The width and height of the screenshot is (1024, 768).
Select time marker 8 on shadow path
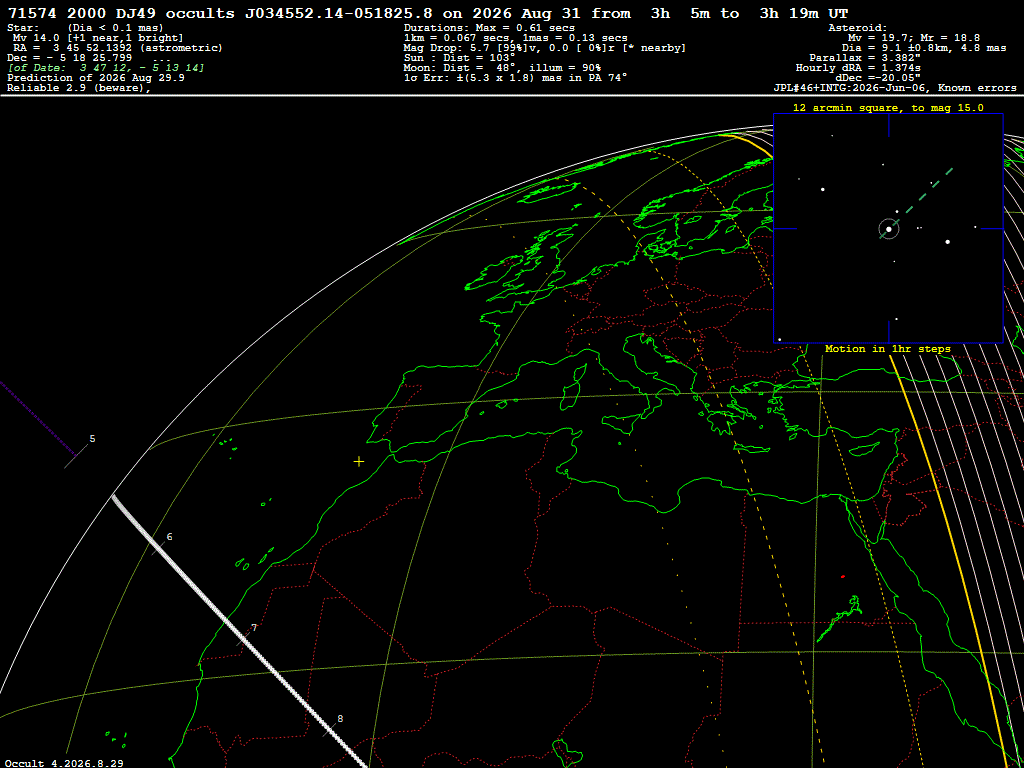click(x=340, y=718)
